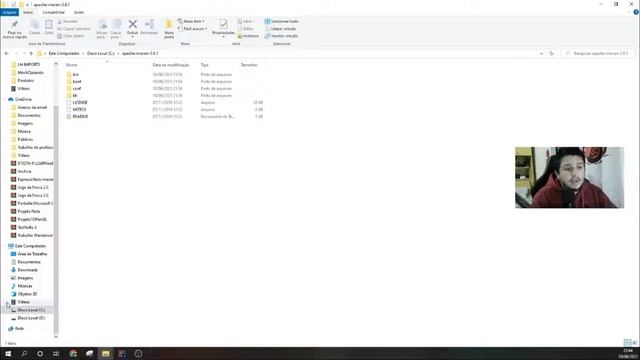Click in the Pesquisar search box
This screenshot has width=640, height=360.
[x=598, y=53]
